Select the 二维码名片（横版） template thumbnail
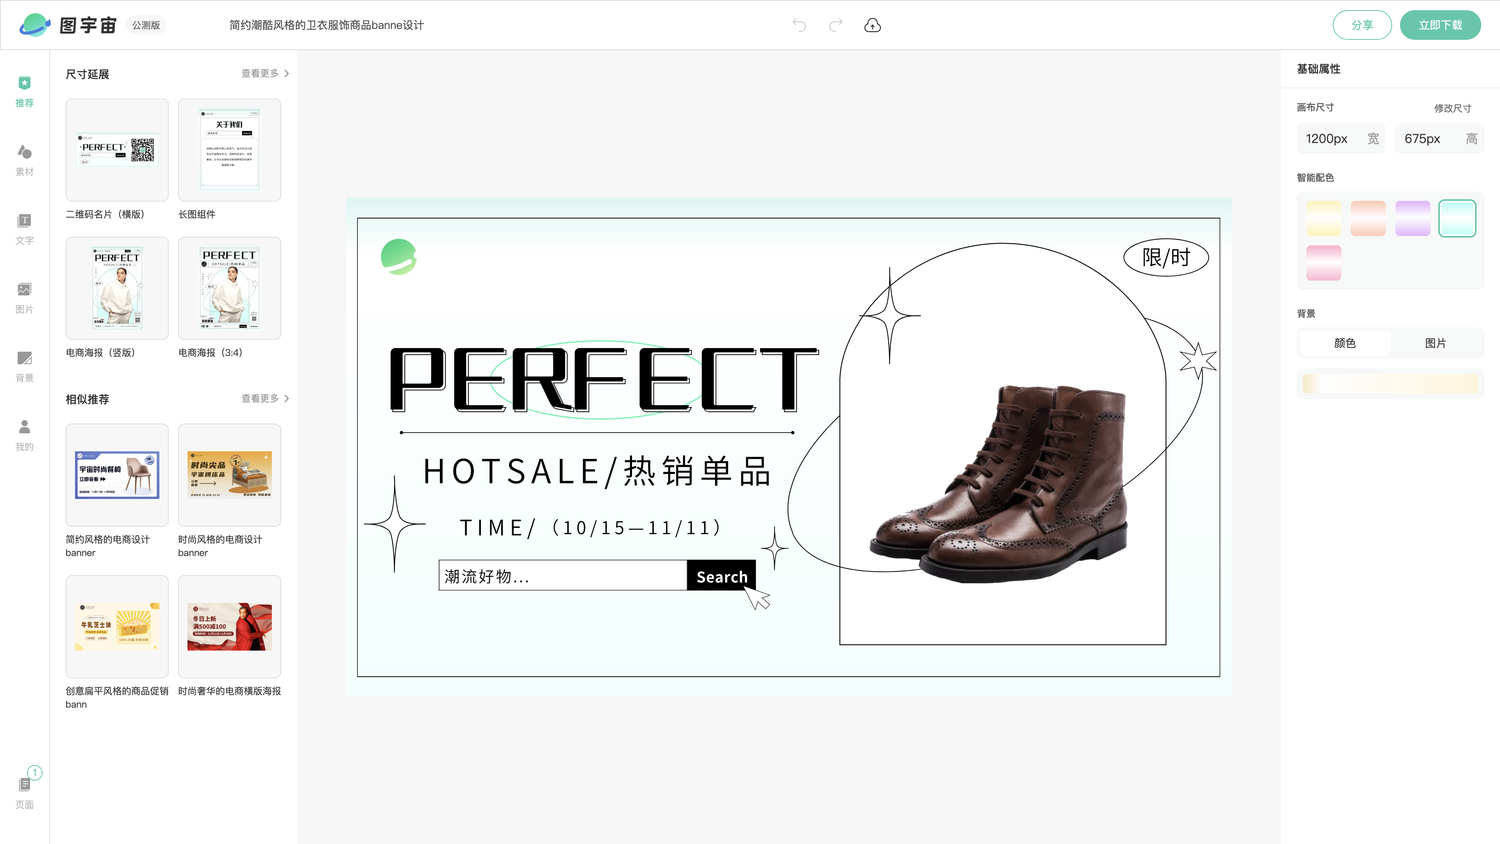The width and height of the screenshot is (1500, 844). [117, 150]
